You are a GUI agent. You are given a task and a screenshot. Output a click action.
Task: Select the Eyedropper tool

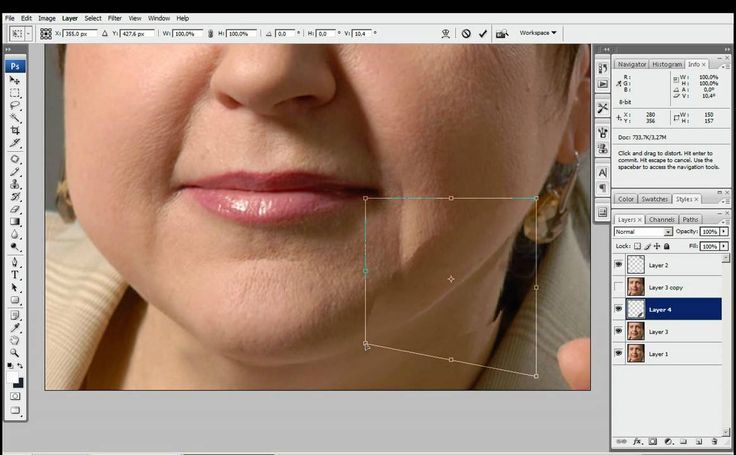15,328
